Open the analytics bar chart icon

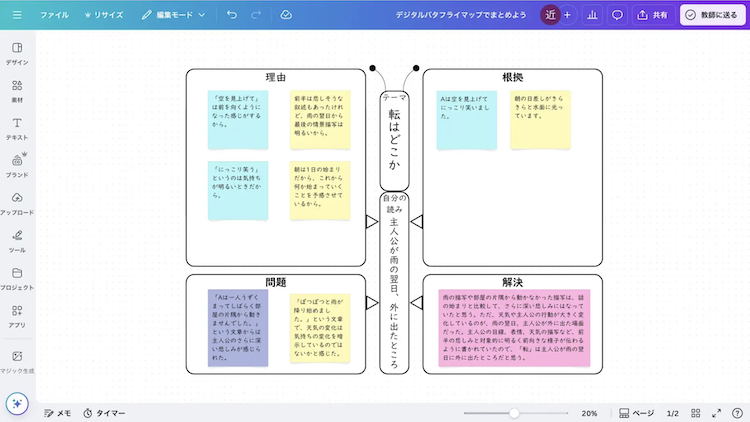tap(591, 15)
